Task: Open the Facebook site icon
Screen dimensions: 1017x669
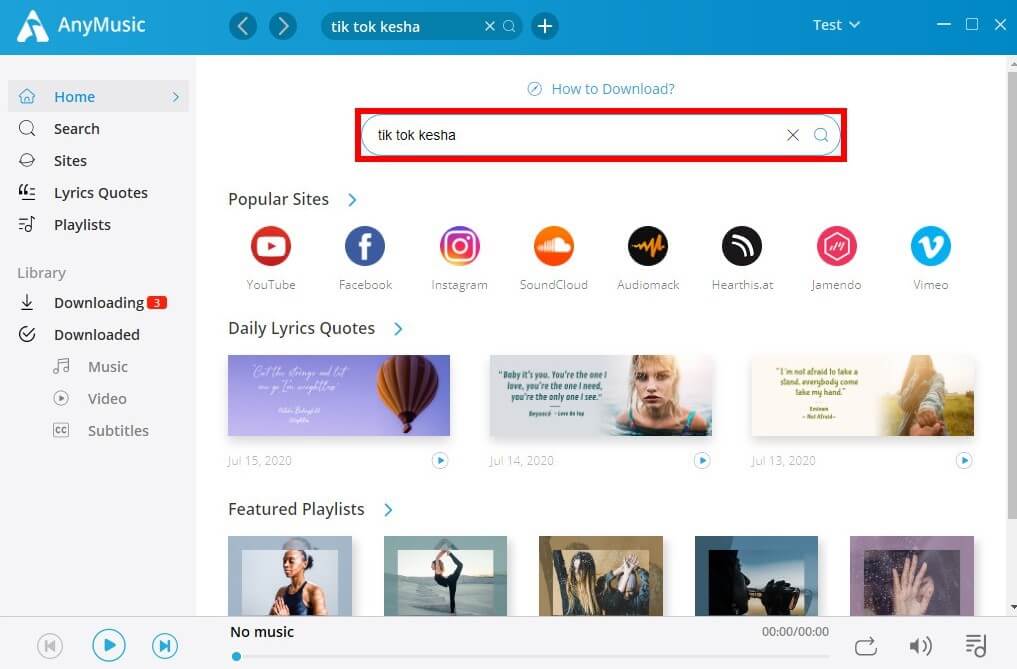Action: coord(365,247)
